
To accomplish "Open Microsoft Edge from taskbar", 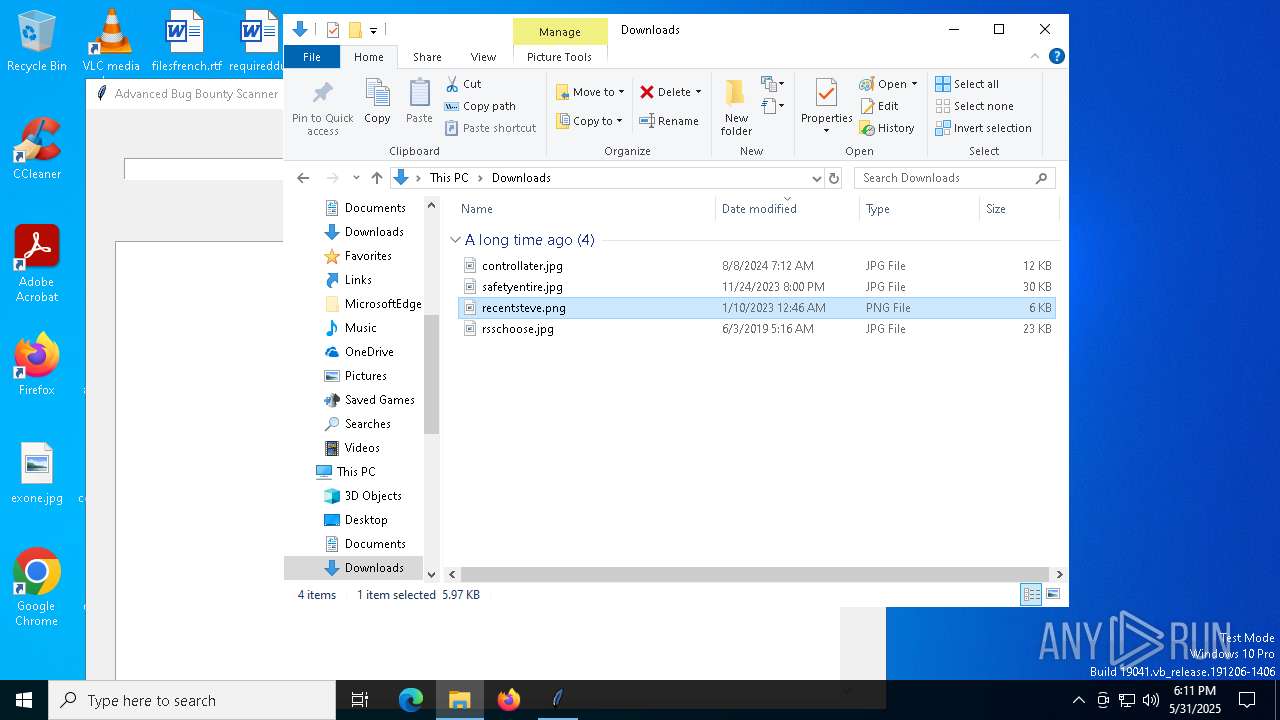I will pos(411,700).
